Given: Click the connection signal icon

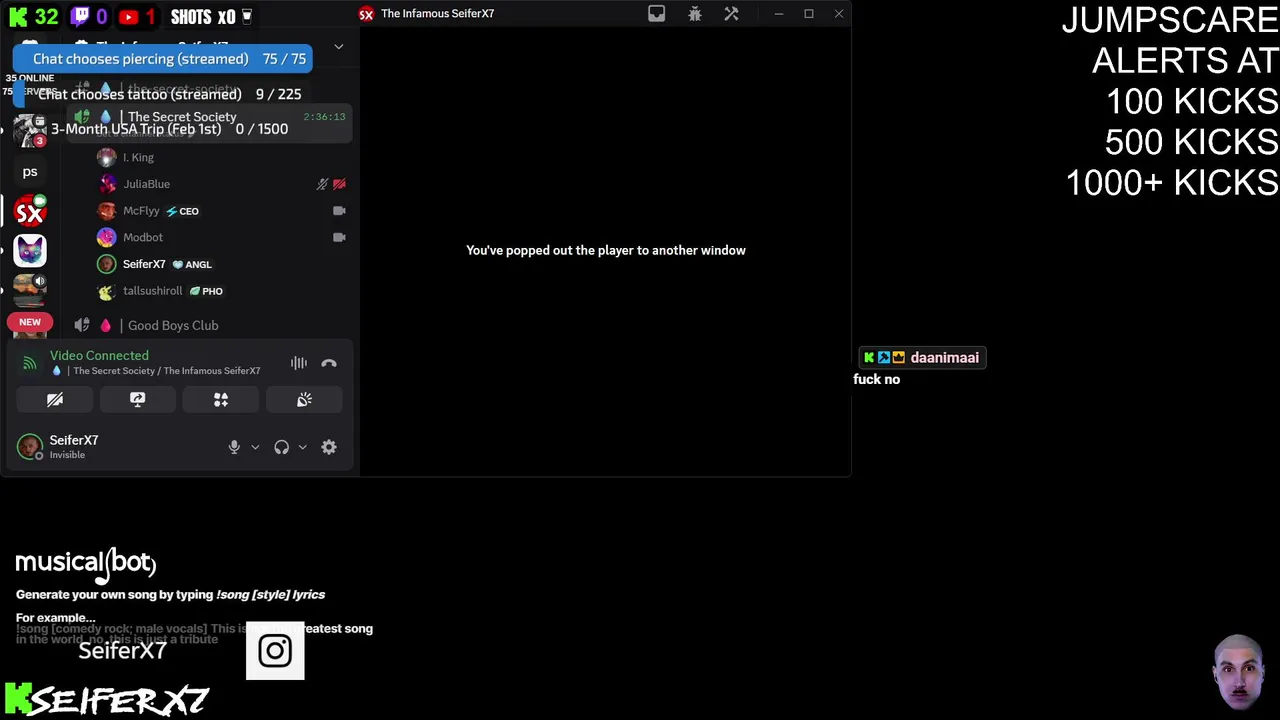Looking at the screenshot, I should click(30, 363).
